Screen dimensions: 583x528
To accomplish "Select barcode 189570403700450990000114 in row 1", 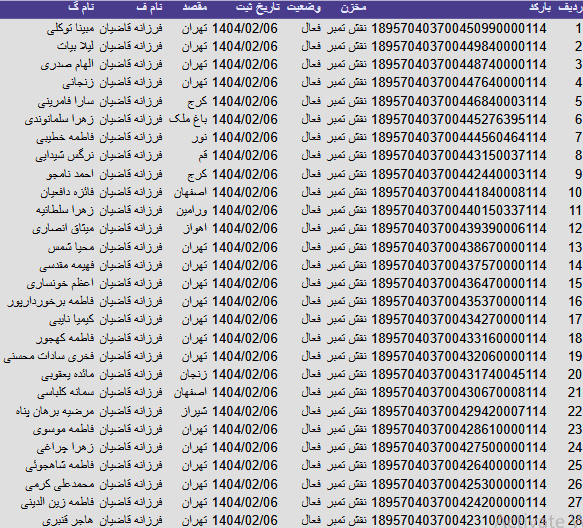I will [x=459, y=28].
